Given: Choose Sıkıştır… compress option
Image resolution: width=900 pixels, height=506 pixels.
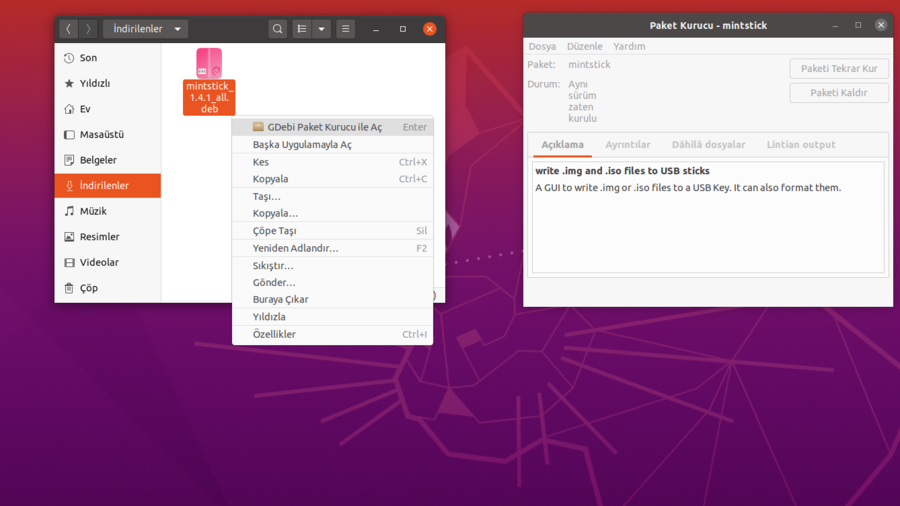Looking at the screenshot, I should click(332, 266).
